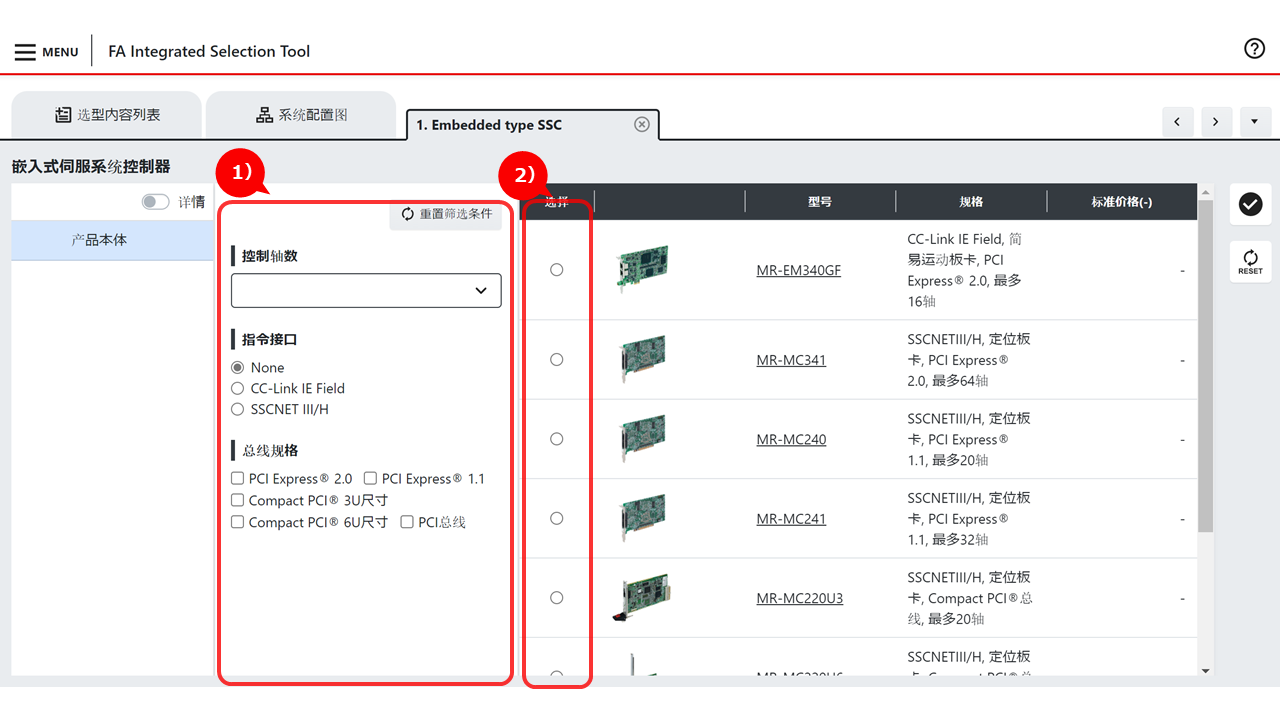The width and height of the screenshot is (1280, 720).
Task: Select 产品本体 in left panel
Action: [x=99, y=240]
